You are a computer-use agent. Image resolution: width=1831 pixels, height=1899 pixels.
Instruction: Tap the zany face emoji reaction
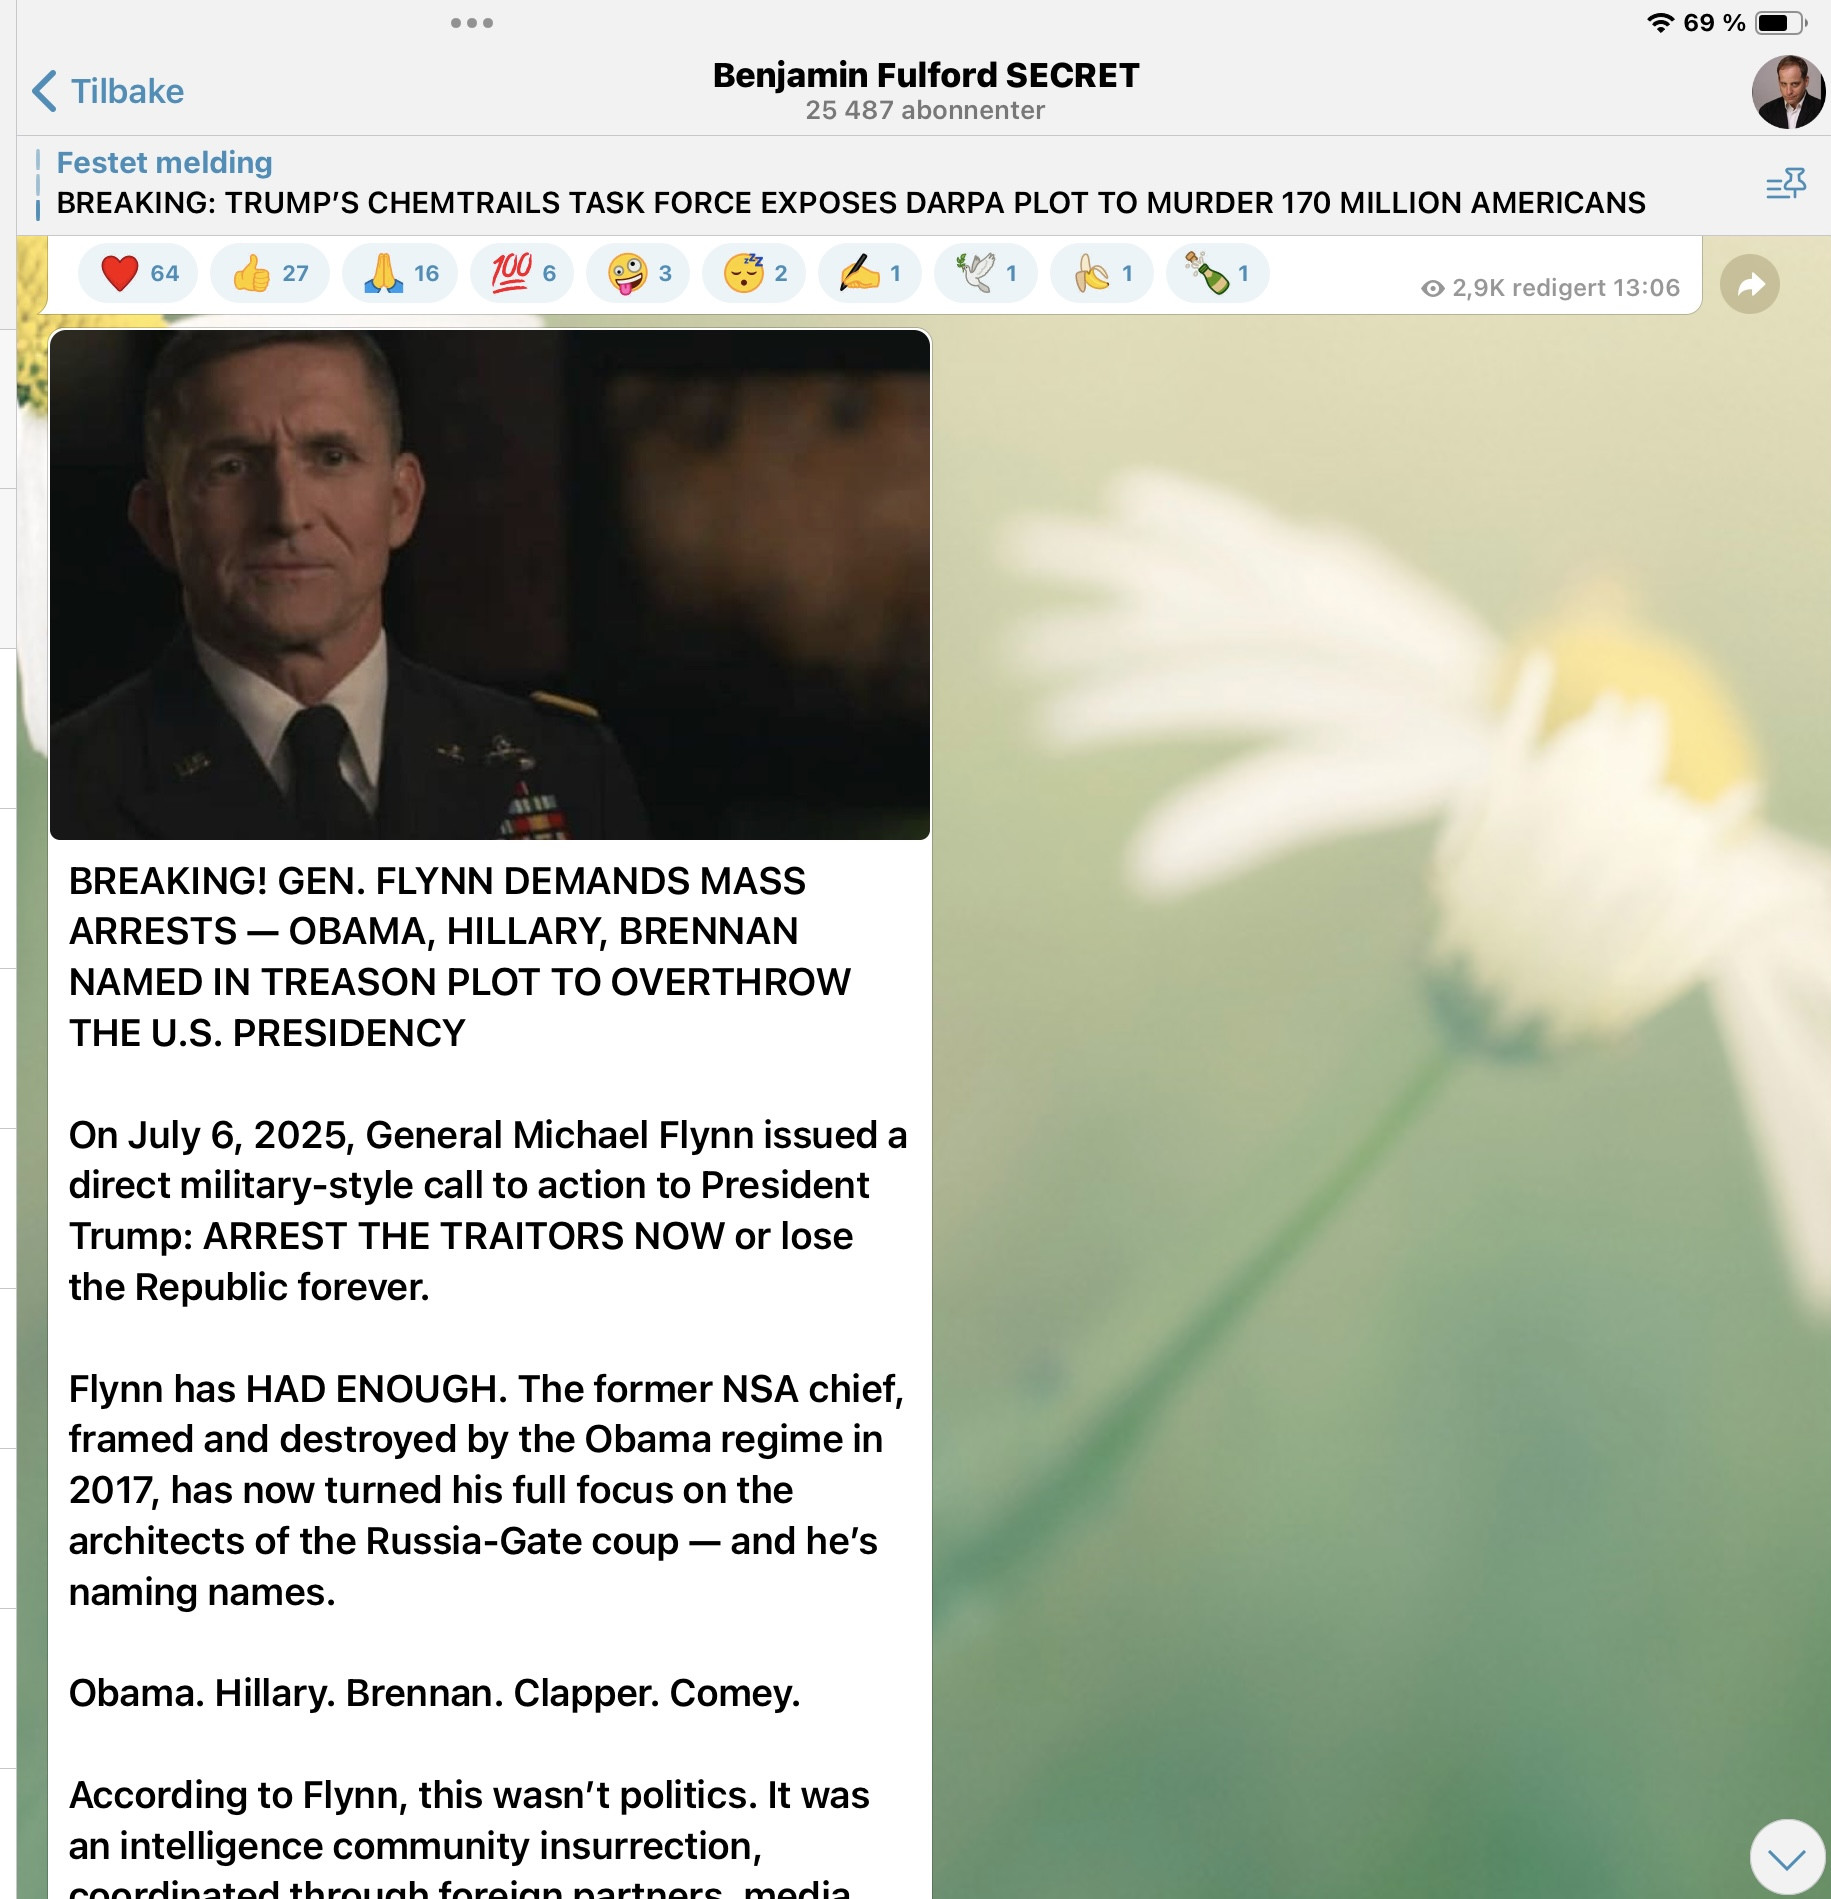(x=638, y=273)
